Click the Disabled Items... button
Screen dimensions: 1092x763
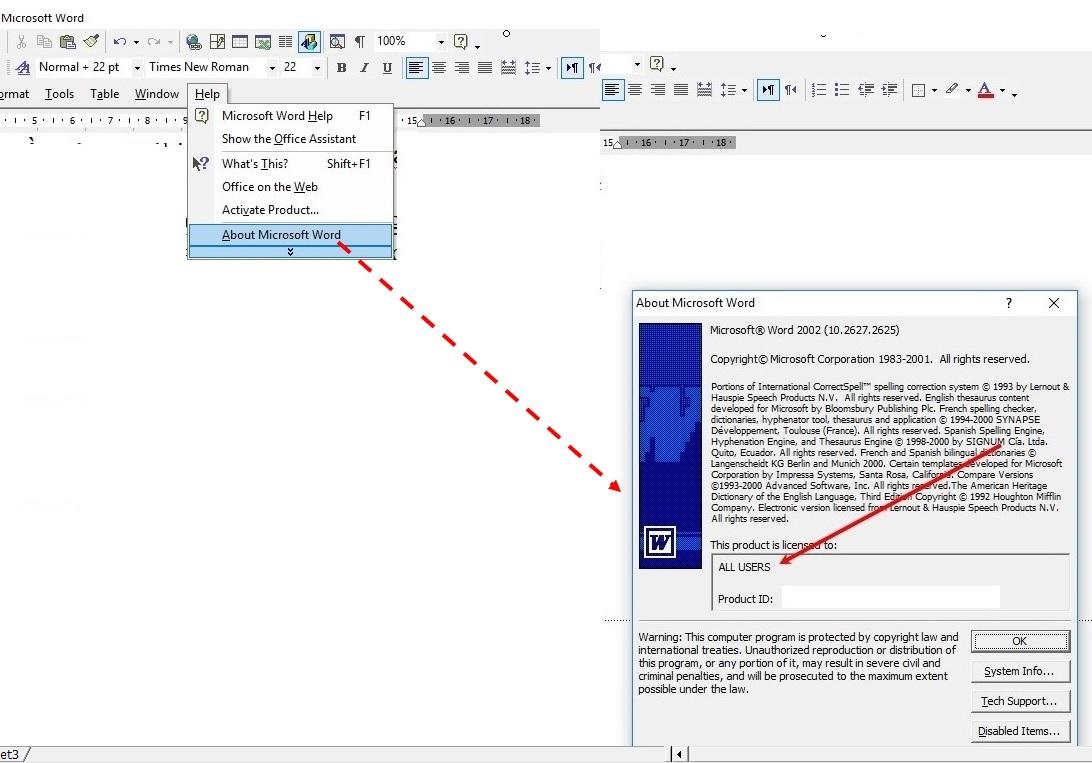tap(1020, 731)
